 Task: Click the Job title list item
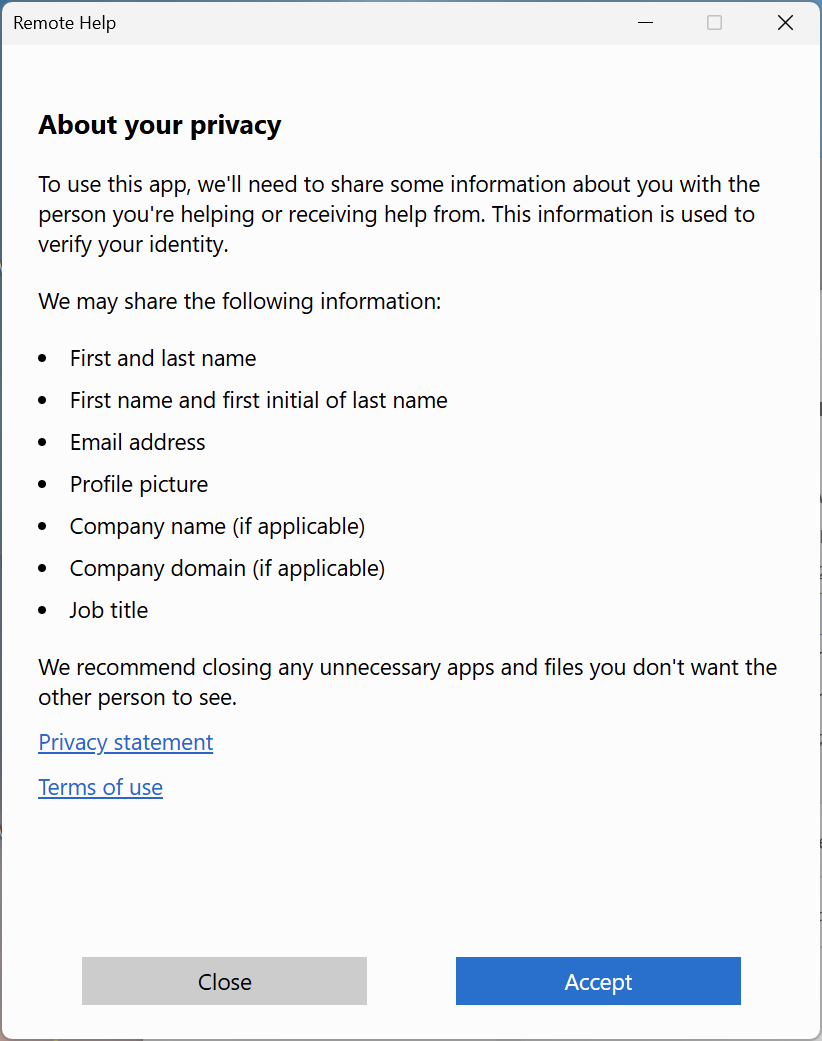click(x=110, y=610)
